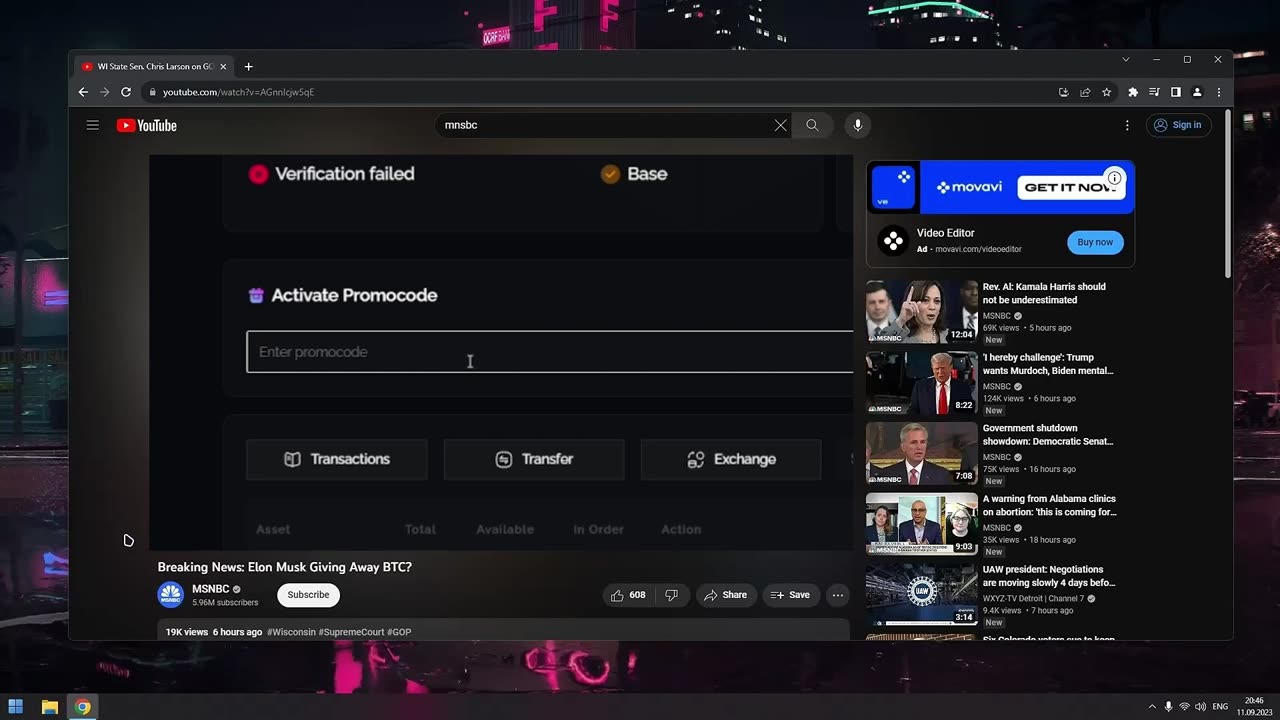The image size is (1280, 720).
Task: Open the Chrome three-dot menu
Action: 1218,92
